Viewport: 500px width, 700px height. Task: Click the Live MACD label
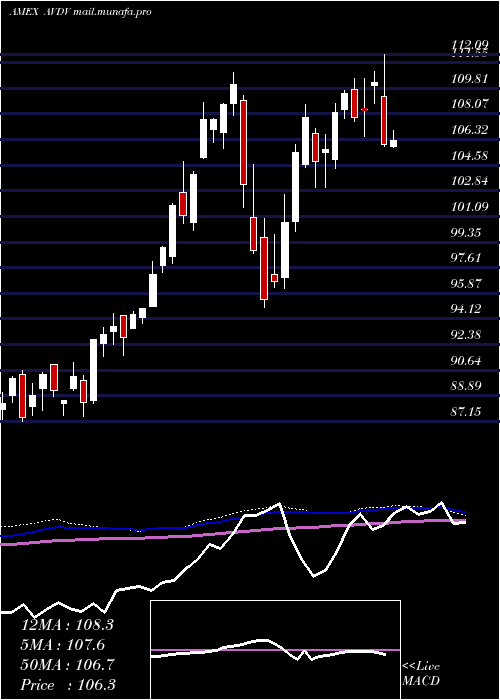[x=421, y=673]
